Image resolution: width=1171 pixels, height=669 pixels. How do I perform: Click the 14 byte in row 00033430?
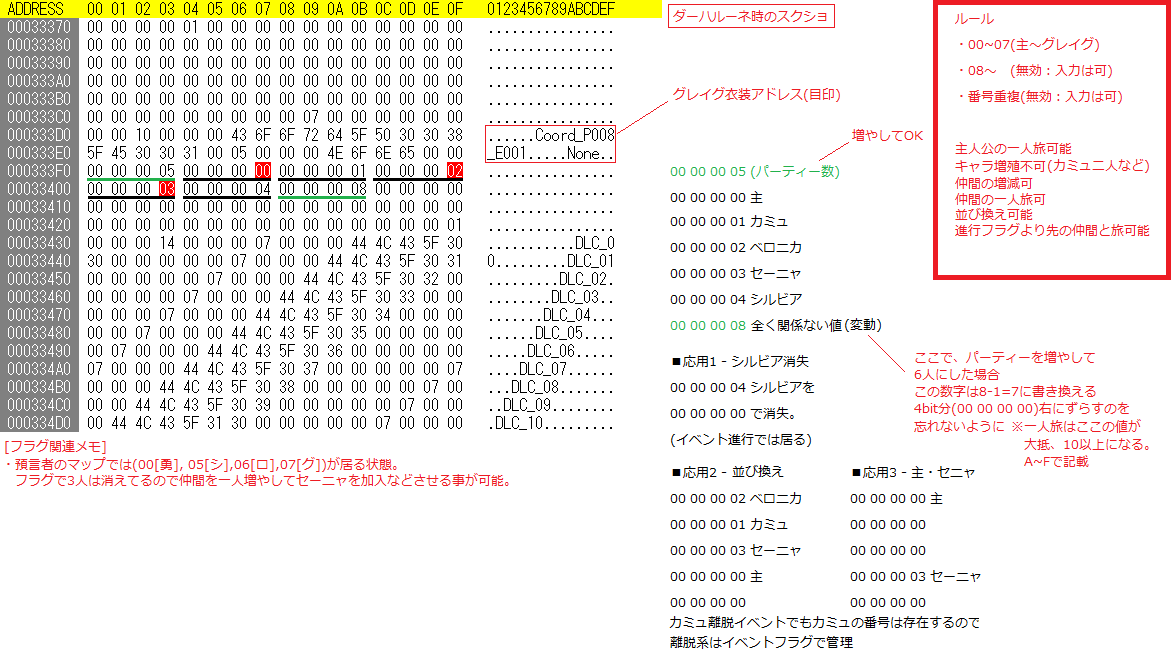[167, 243]
